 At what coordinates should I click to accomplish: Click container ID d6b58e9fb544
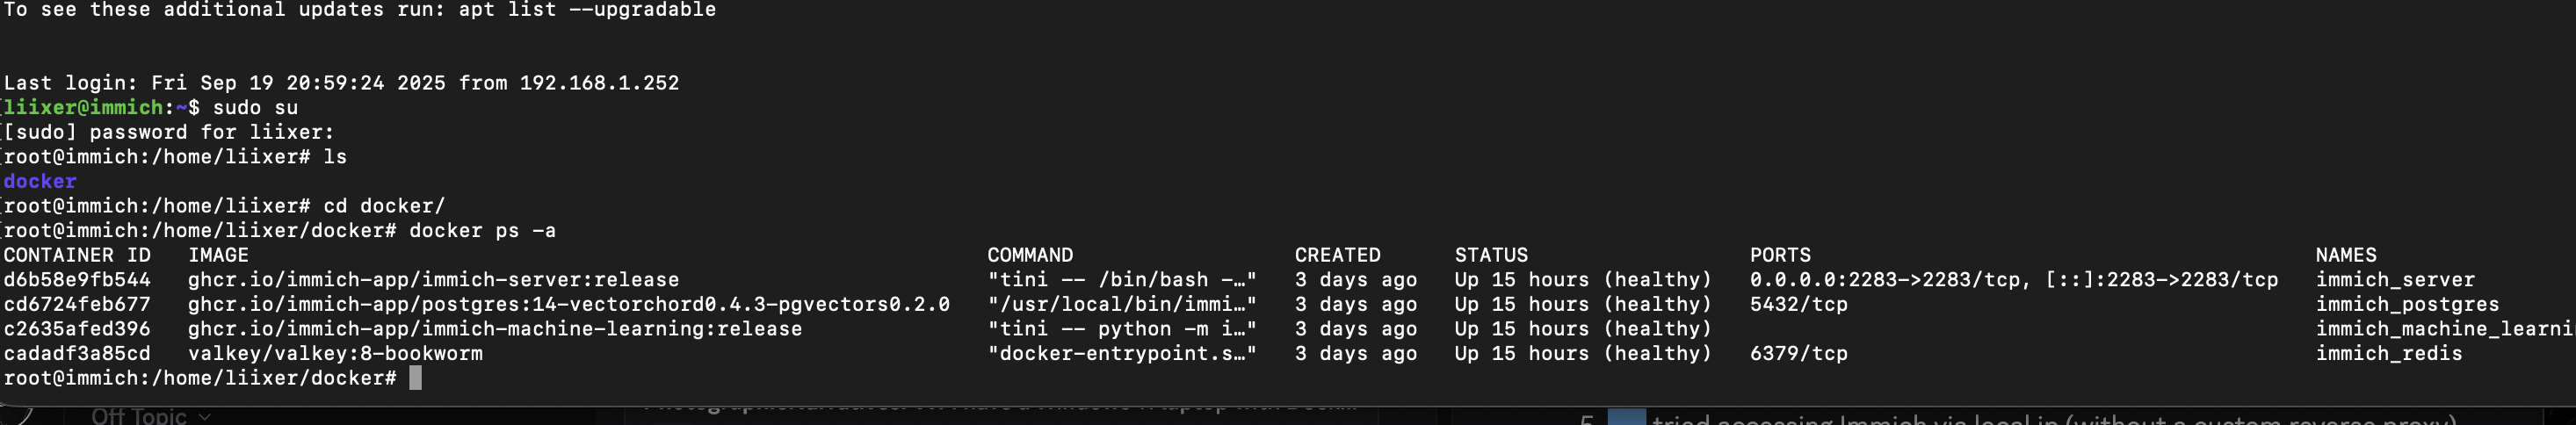tap(77, 280)
